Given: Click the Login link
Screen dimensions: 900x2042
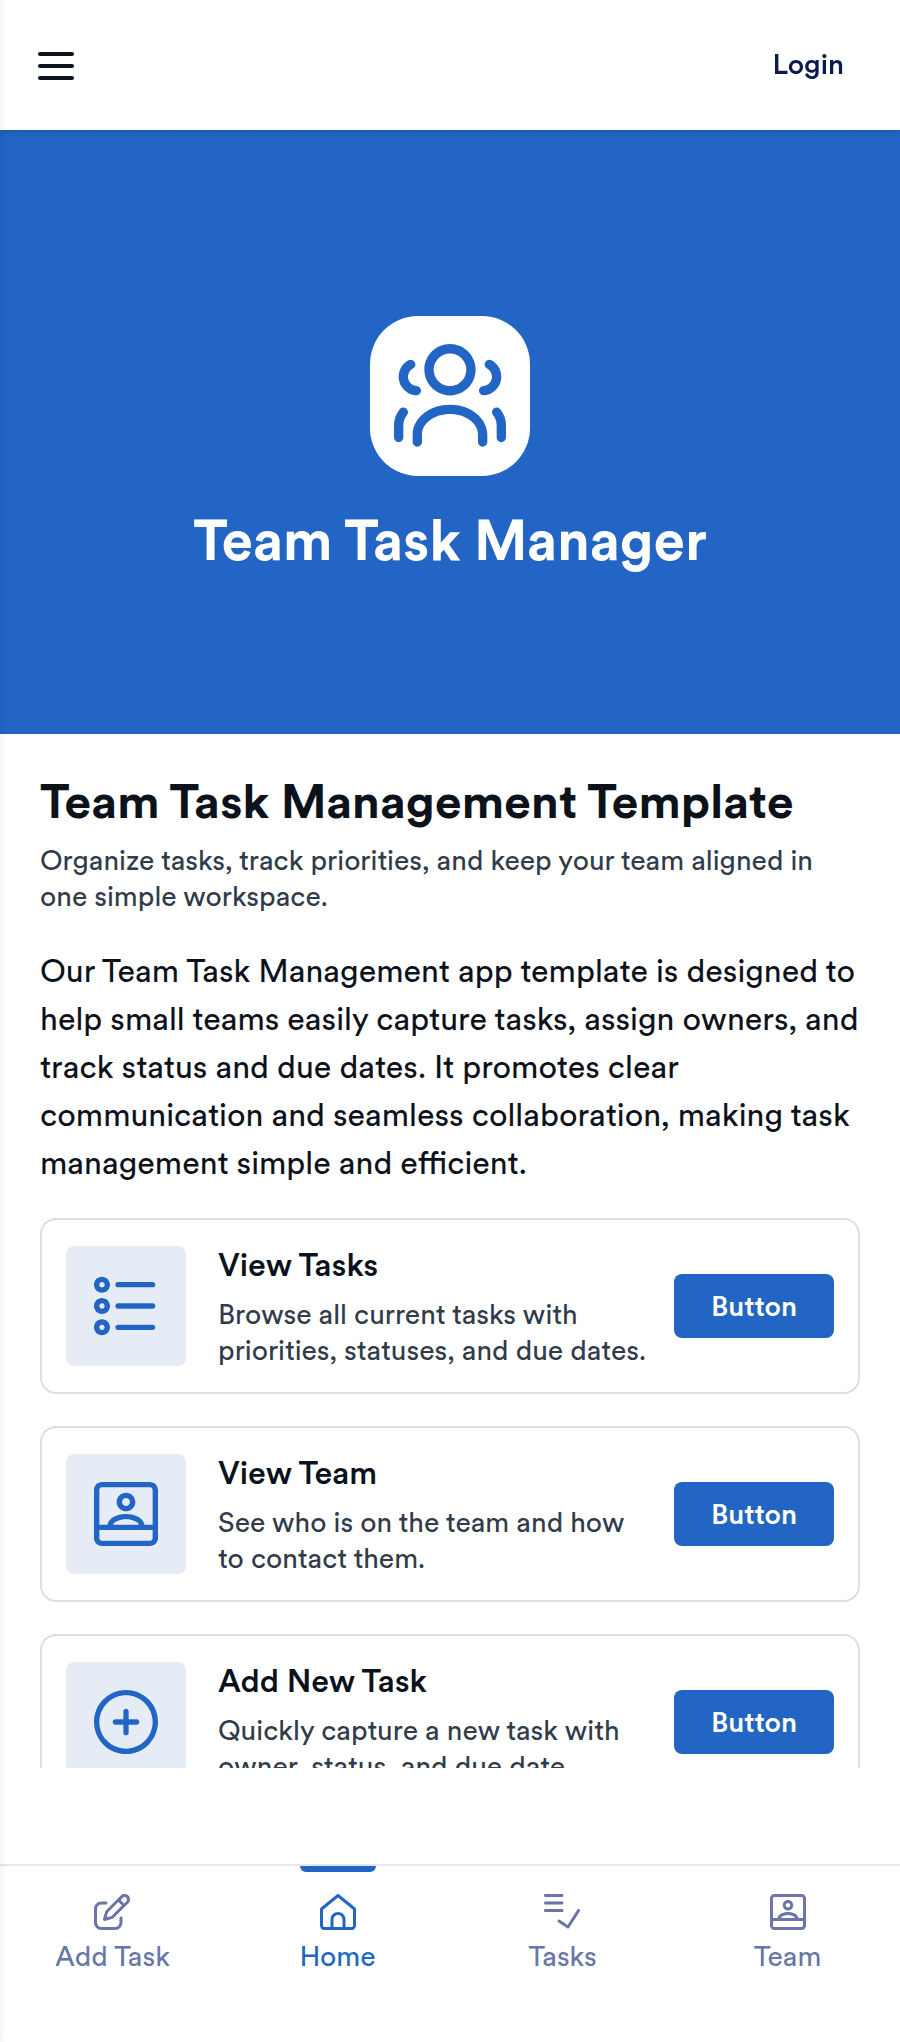Looking at the screenshot, I should click(x=807, y=65).
